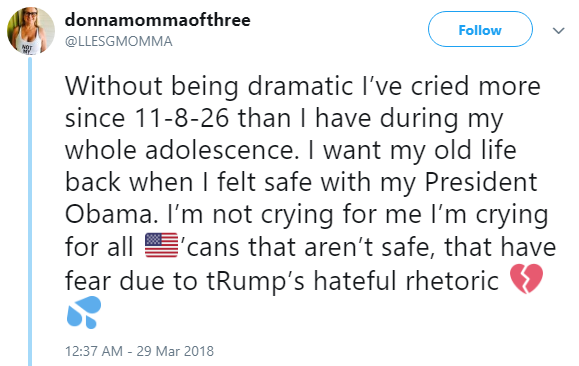Click the 29 Mar 2018 date

[x=175, y=351]
